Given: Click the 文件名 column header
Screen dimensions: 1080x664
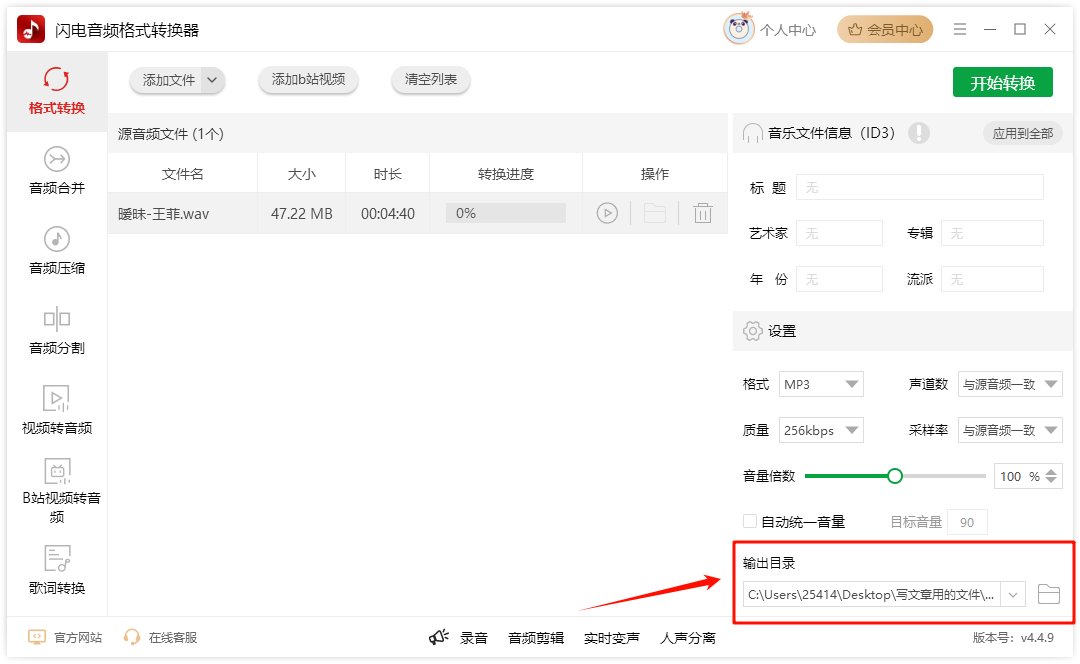Looking at the screenshot, I should [x=183, y=174].
